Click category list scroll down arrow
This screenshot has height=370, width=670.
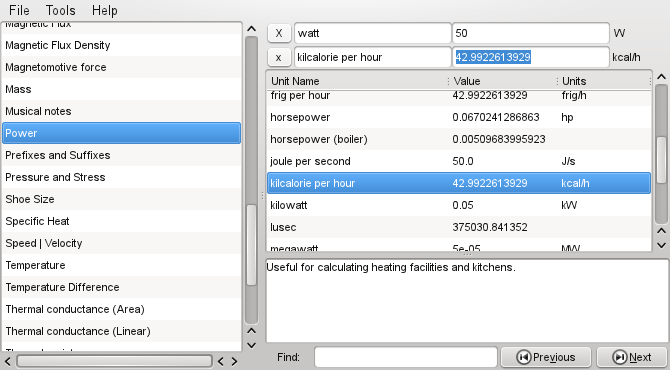(x=252, y=345)
